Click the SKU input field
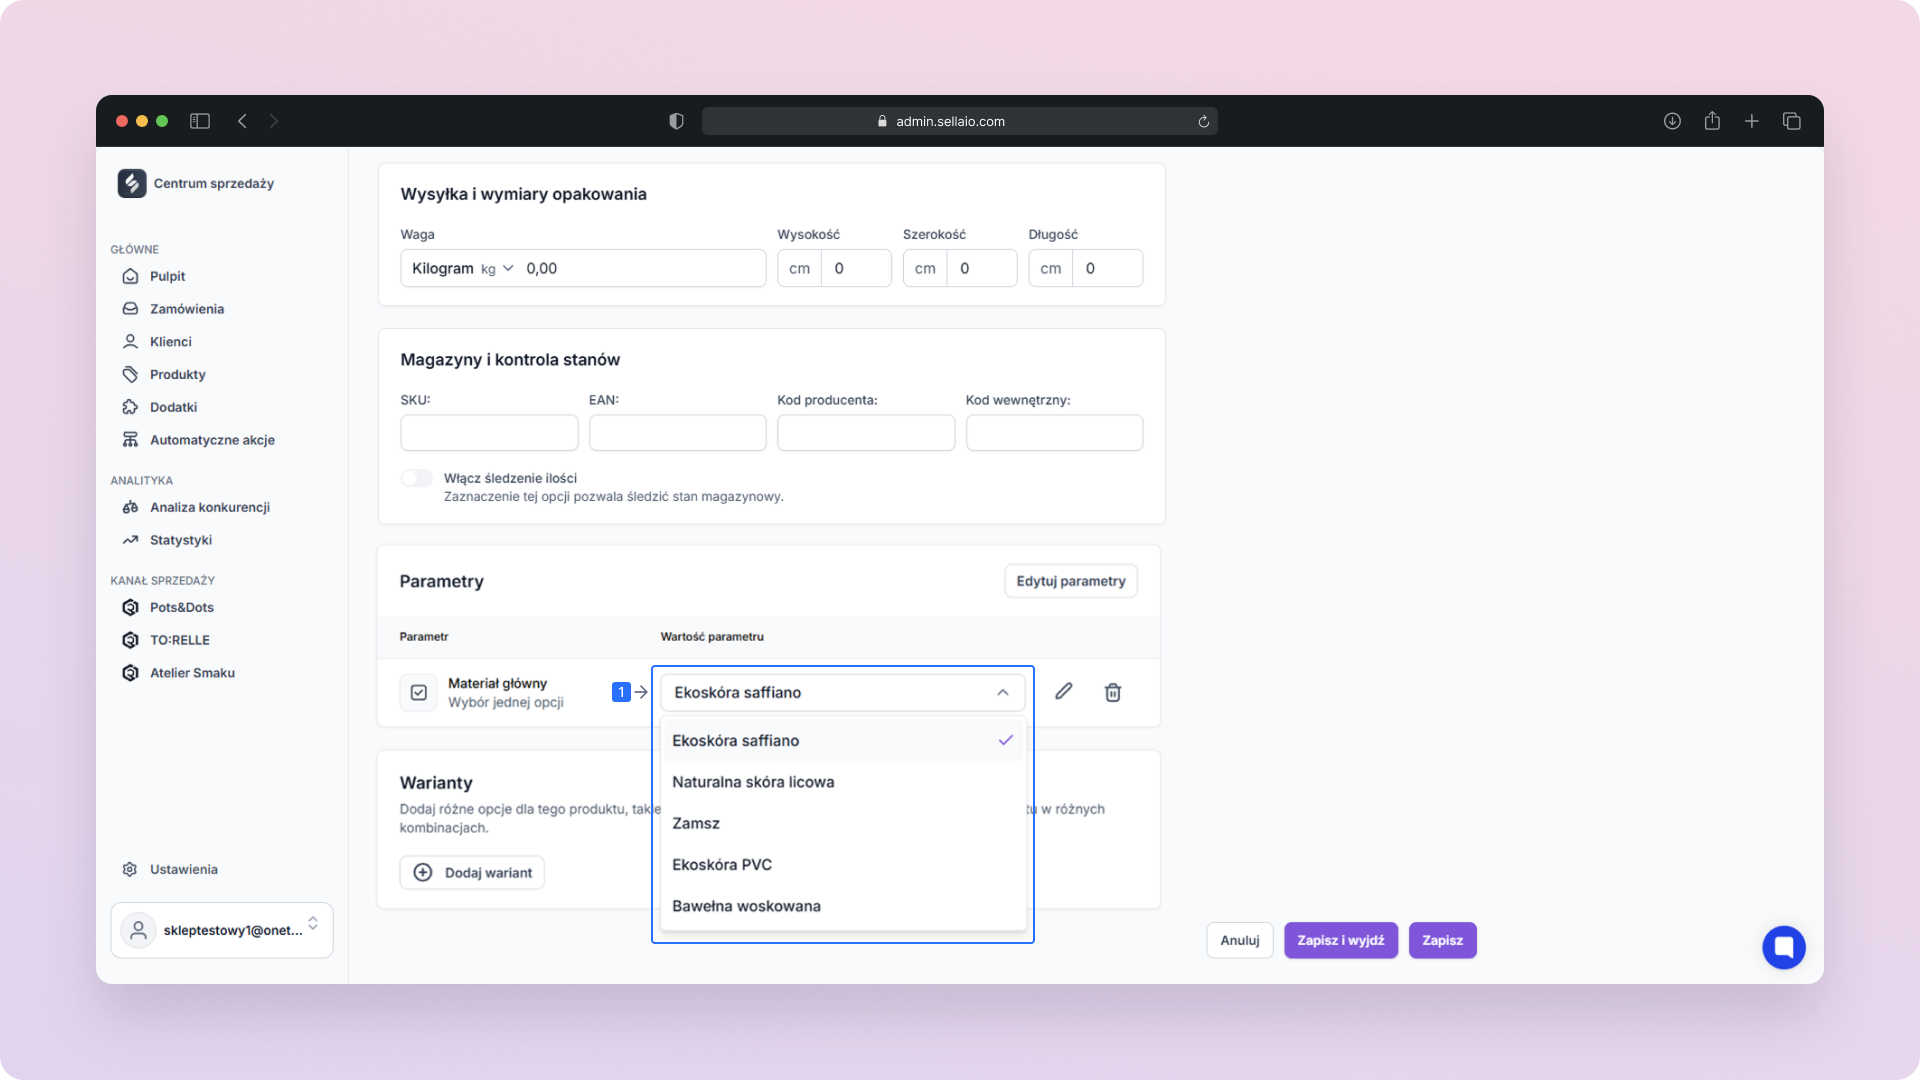1920x1080 pixels. click(489, 433)
